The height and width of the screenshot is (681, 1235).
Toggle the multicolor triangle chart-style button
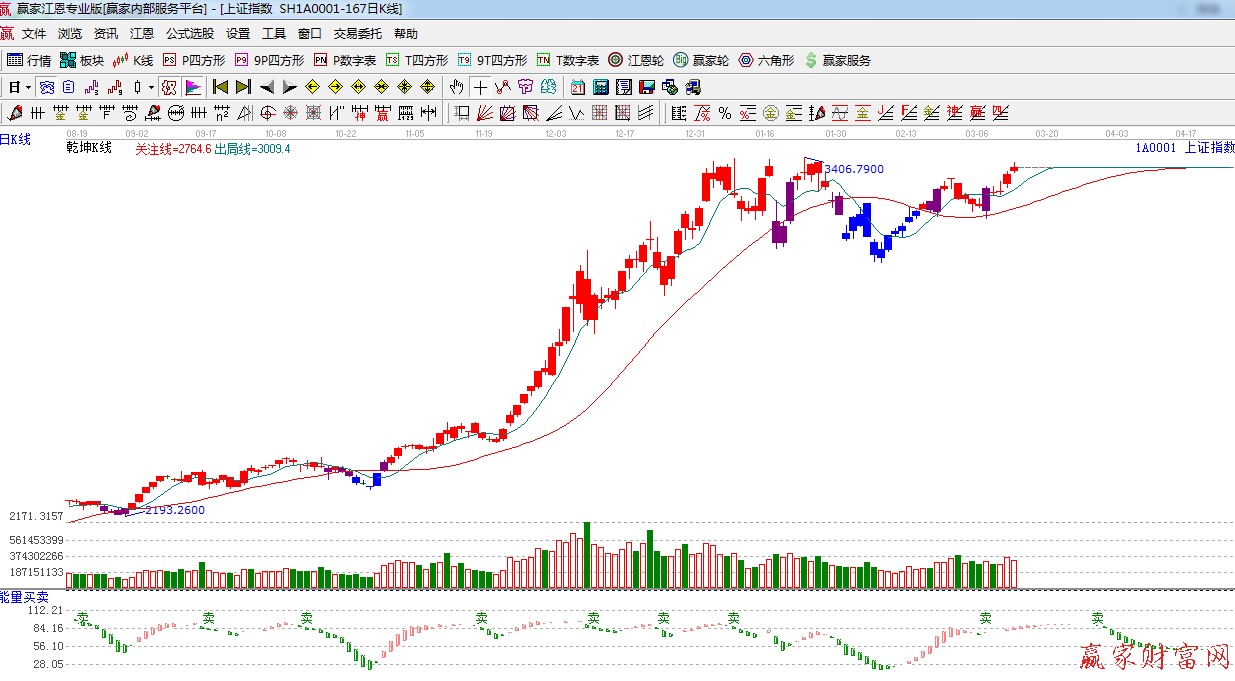tap(192, 87)
